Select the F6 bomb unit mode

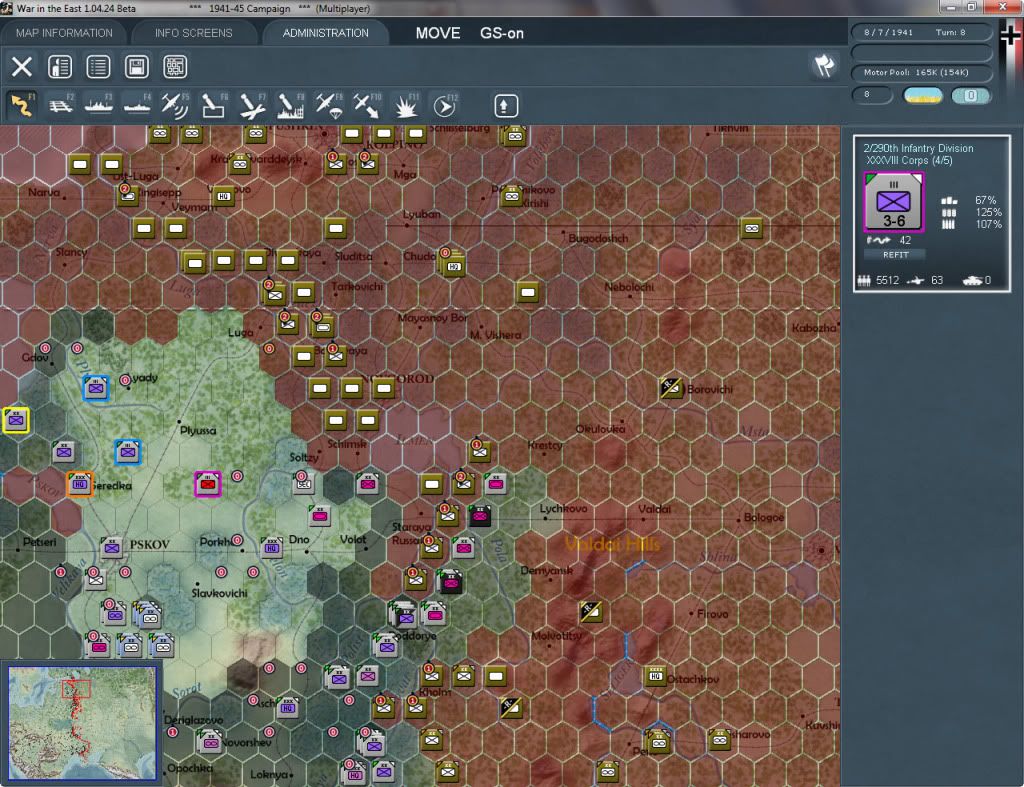[x=214, y=105]
